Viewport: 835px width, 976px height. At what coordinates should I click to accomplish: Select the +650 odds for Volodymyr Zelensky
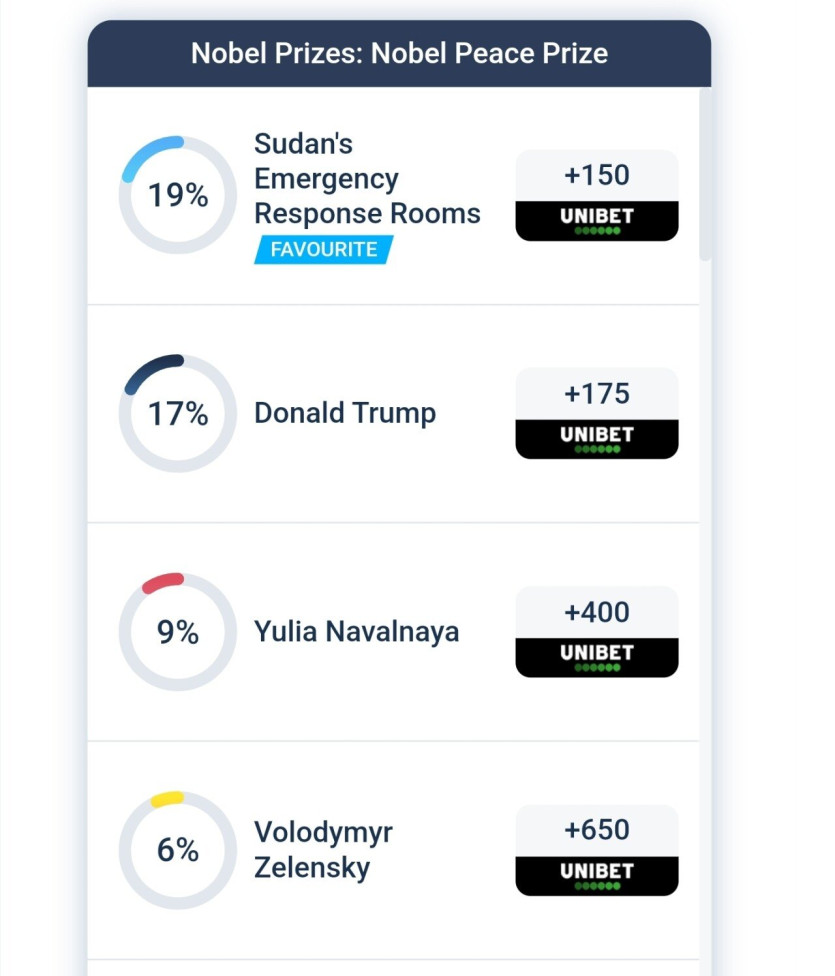pyautogui.click(x=596, y=830)
